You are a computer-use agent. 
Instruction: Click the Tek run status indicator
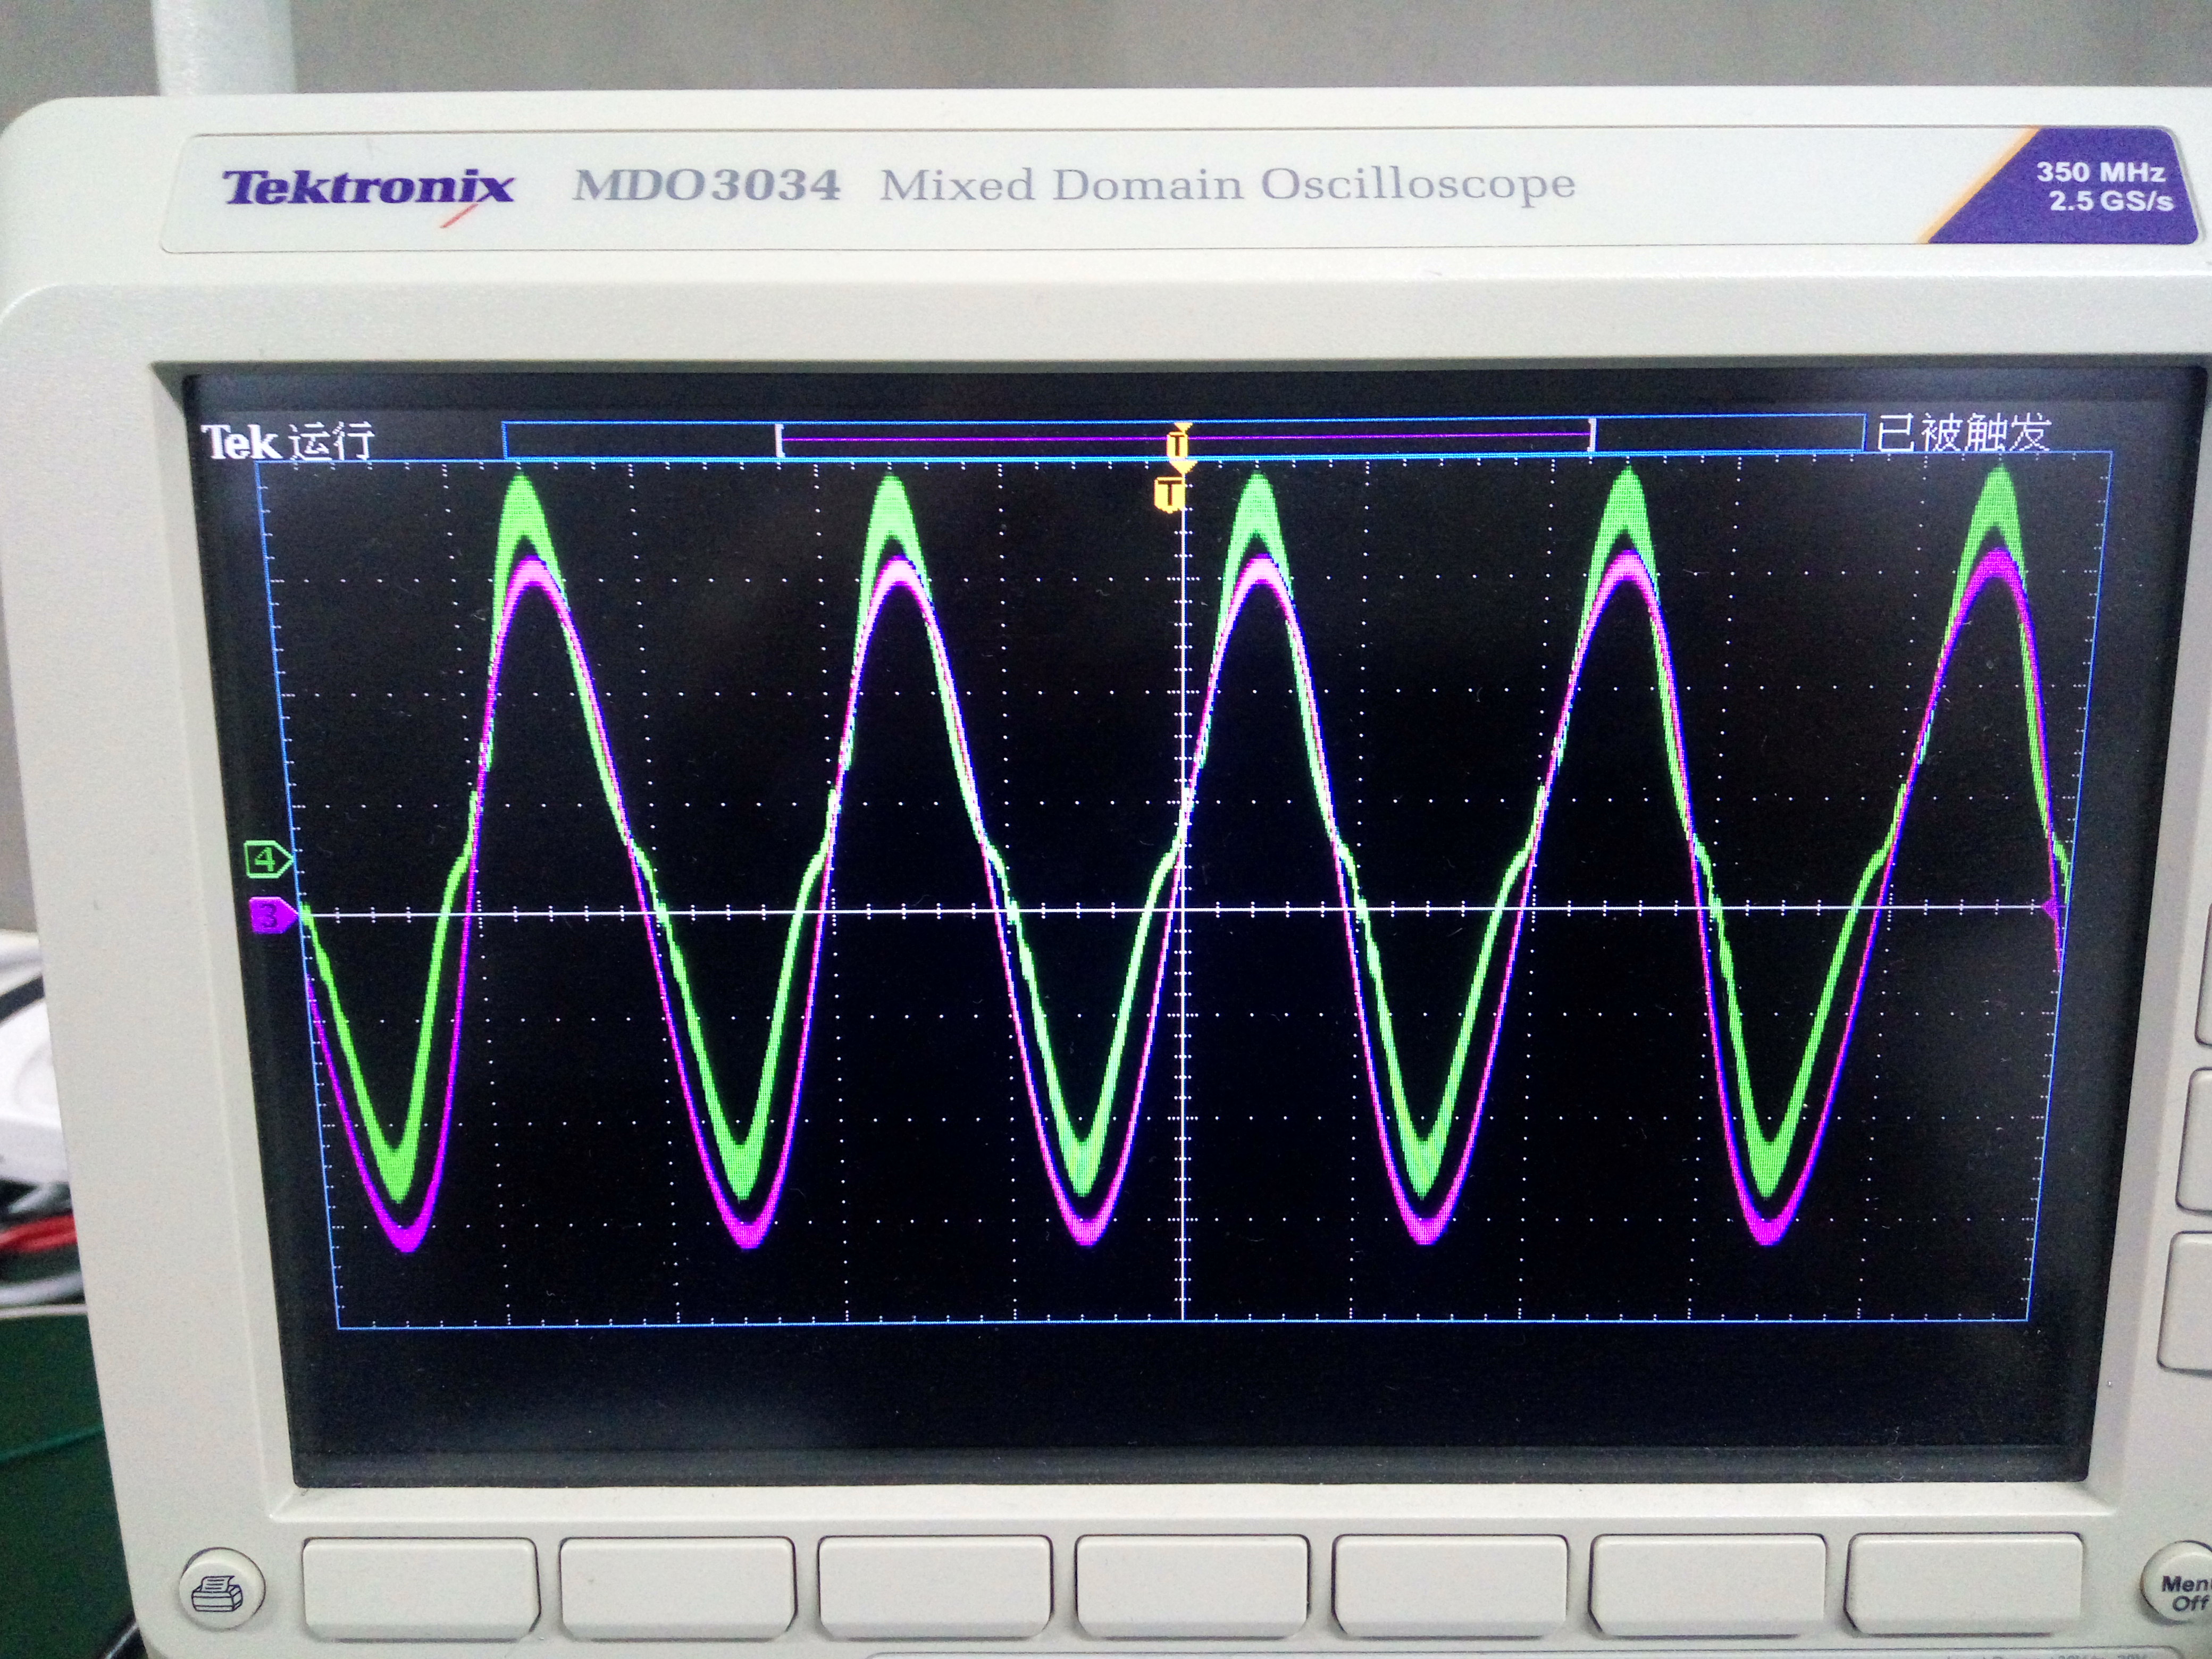[288, 441]
